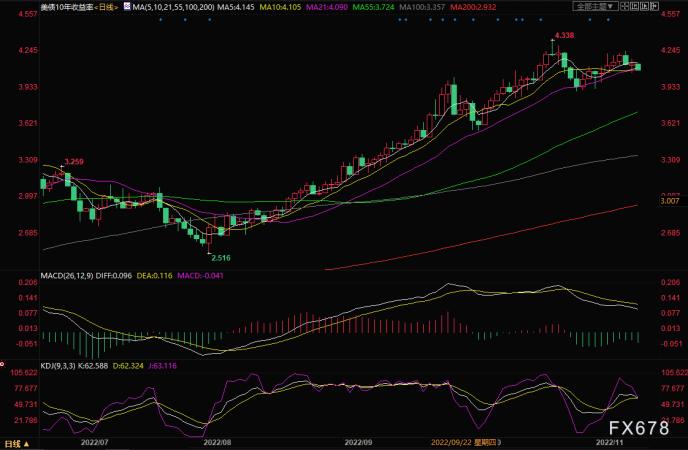Image resolution: width=688 pixels, height=450 pixels.
Task: Click the 3.259 peak annotation
Action: 74,161
